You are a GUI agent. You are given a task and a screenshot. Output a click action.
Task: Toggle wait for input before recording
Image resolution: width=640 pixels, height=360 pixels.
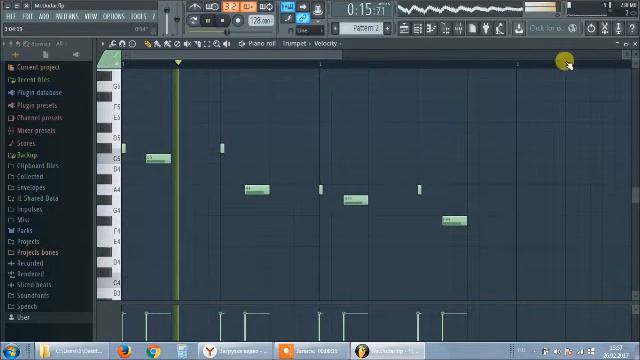(x=212, y=7)
